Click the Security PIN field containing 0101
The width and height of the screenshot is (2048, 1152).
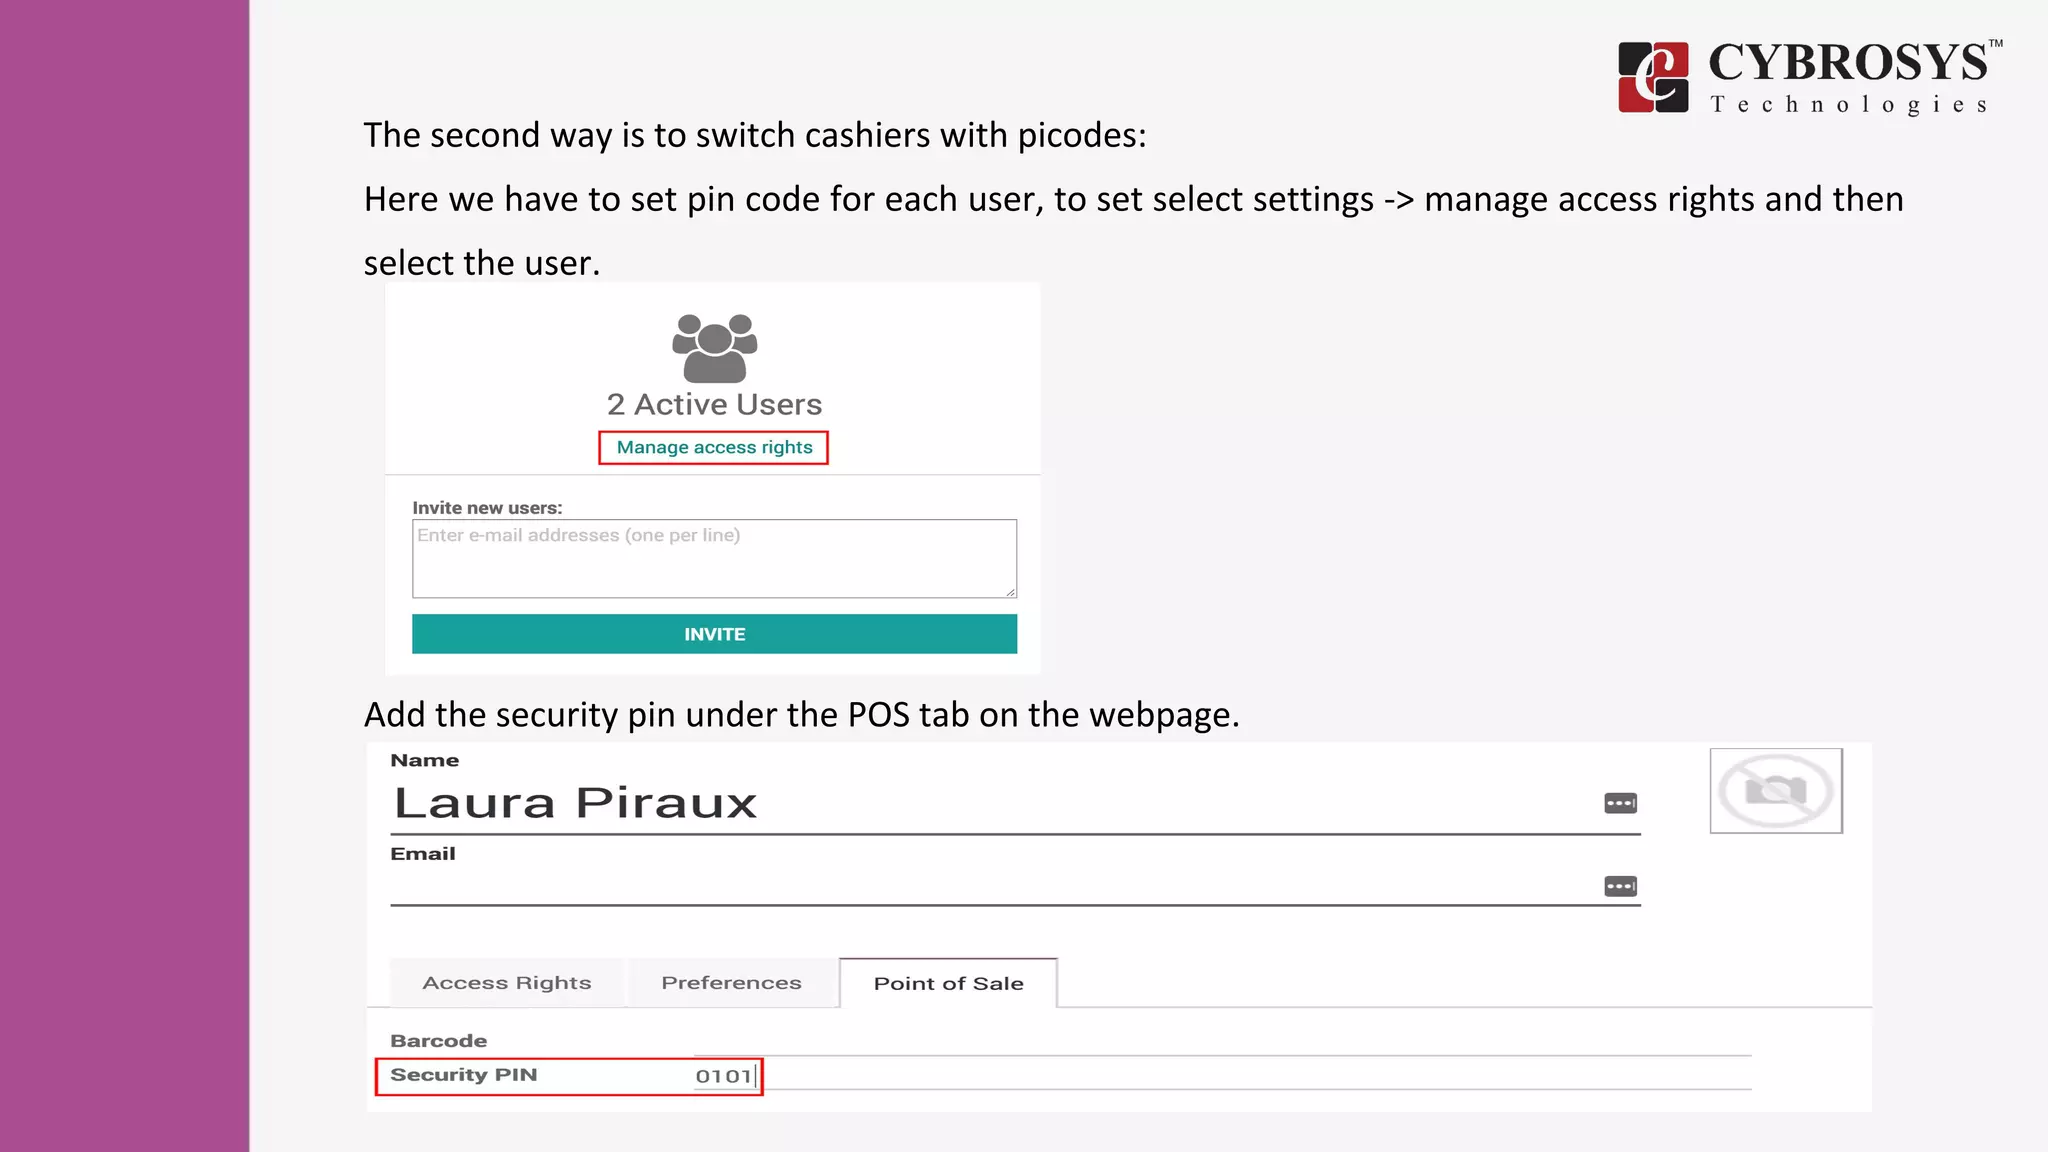[x=1222, y=1075]
